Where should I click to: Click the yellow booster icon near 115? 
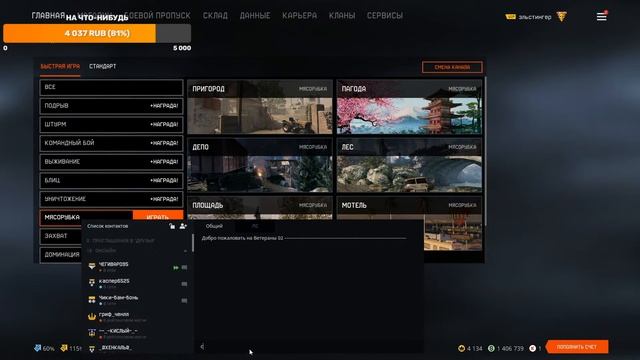tap(64, 348)
